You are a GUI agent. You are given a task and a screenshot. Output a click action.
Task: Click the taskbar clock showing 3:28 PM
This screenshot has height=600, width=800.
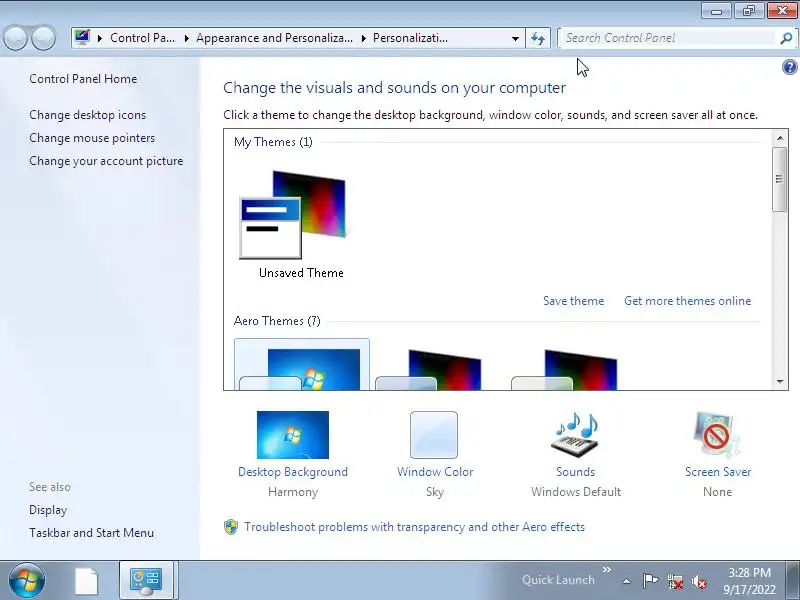point(749,581)
